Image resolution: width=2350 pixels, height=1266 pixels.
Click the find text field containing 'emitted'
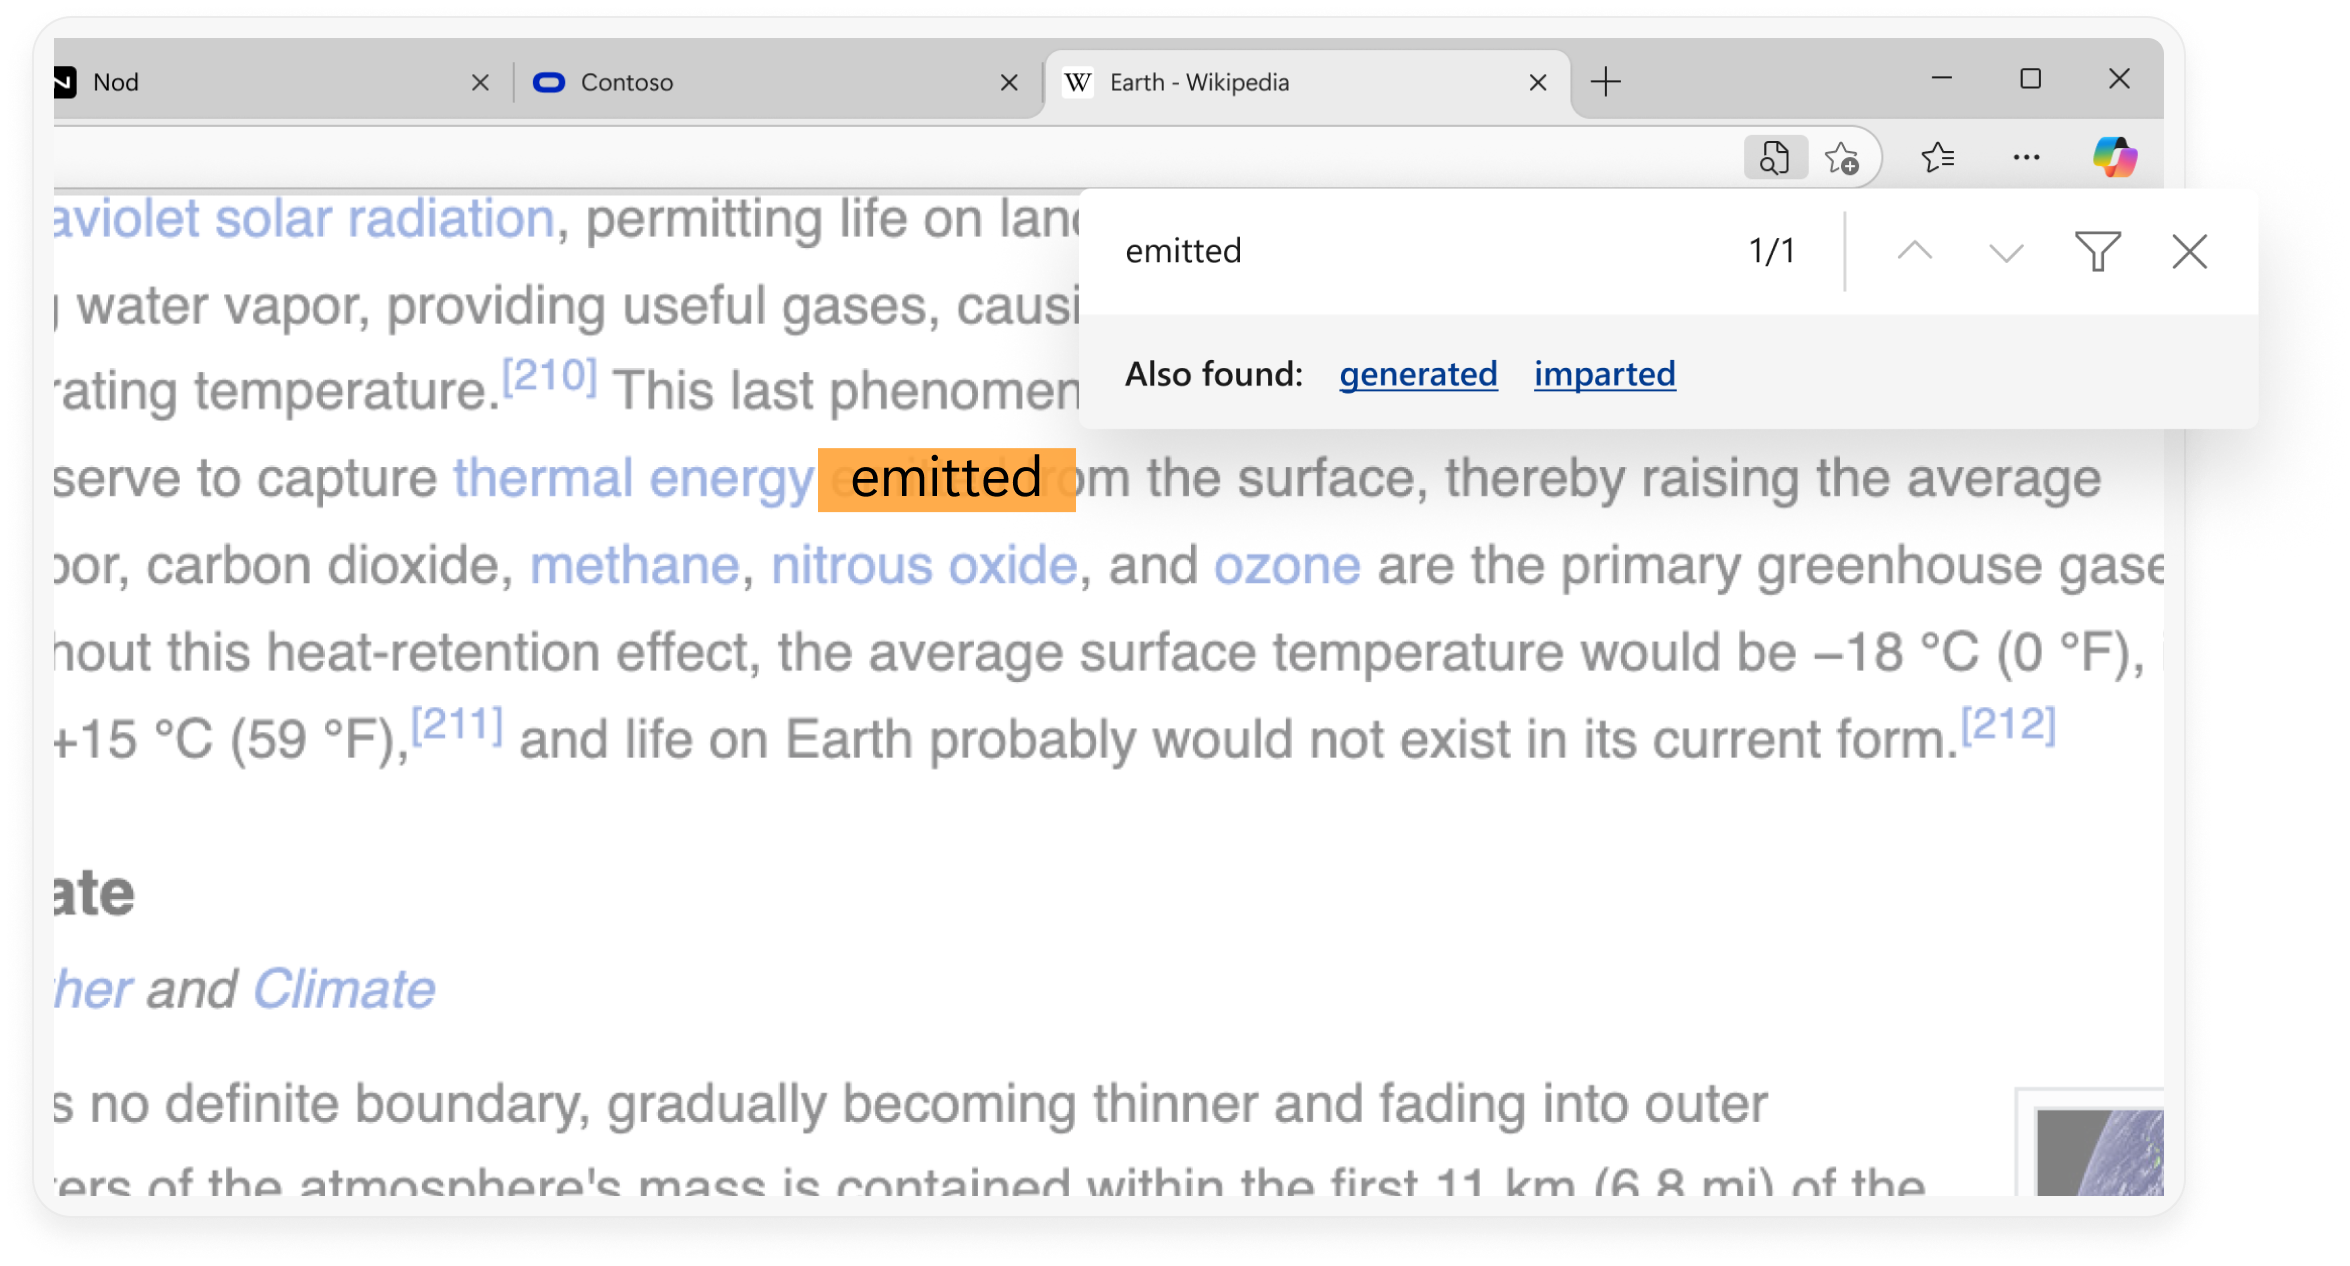coord(1420,251)
